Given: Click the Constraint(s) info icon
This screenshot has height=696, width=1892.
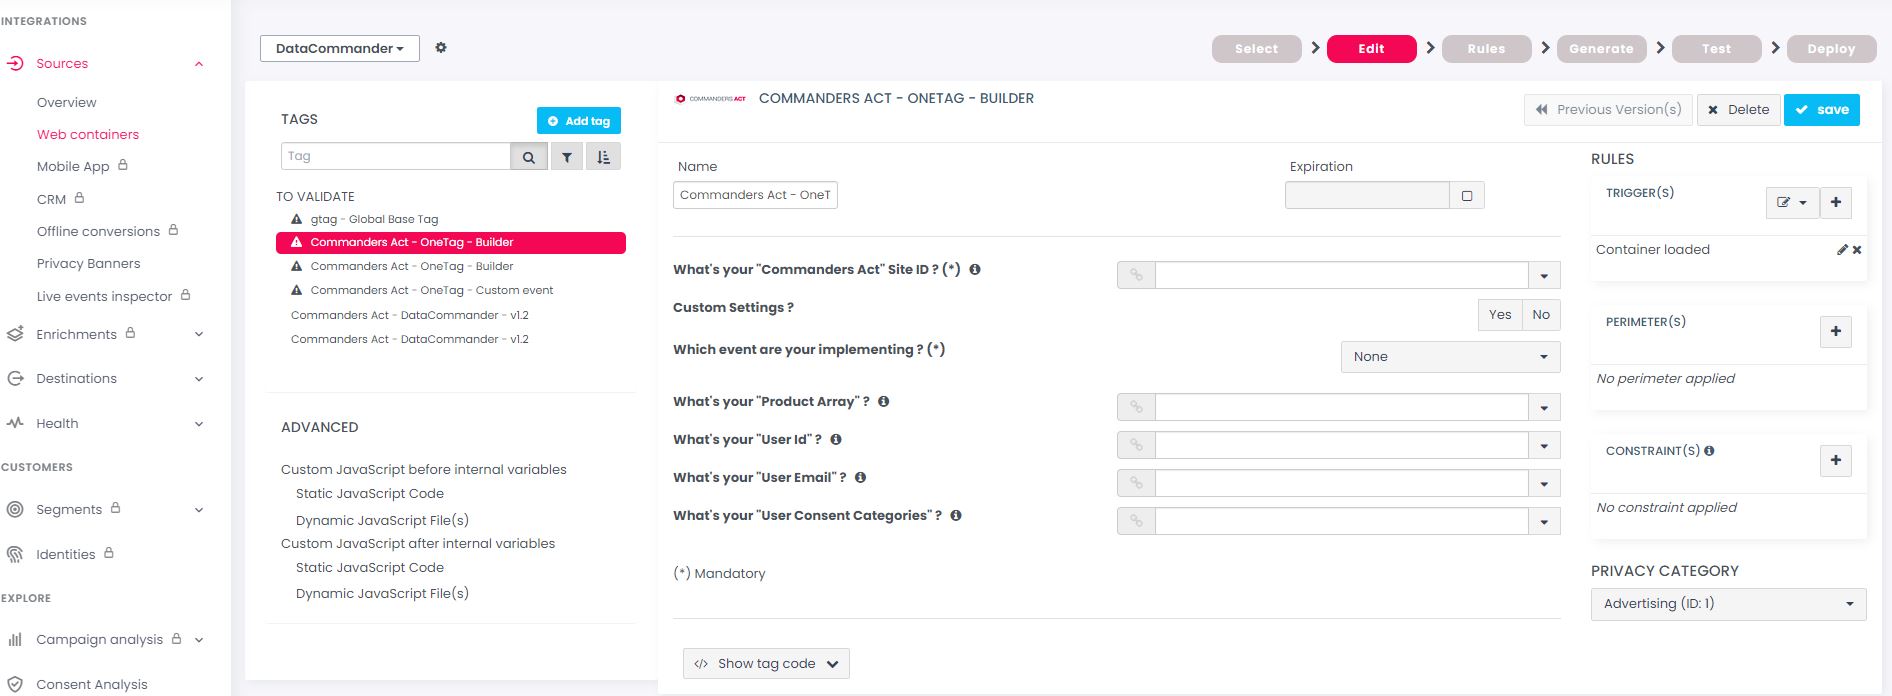Looking at the screenshot, I should pos(1709,451).
